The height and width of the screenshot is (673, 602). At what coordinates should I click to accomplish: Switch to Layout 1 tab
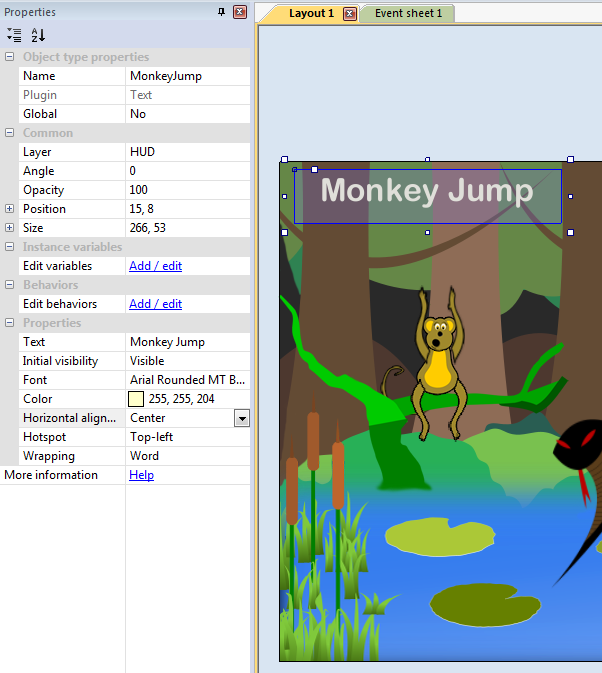pyautogui.click(x=311, y=13)
